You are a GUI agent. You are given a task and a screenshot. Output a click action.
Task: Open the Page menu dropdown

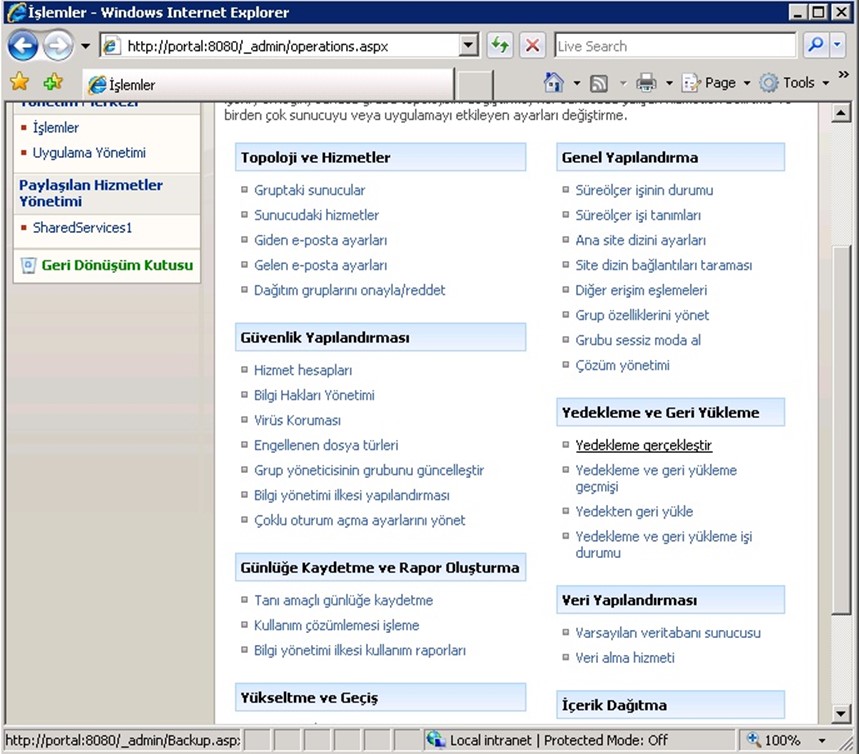[718, 83]
